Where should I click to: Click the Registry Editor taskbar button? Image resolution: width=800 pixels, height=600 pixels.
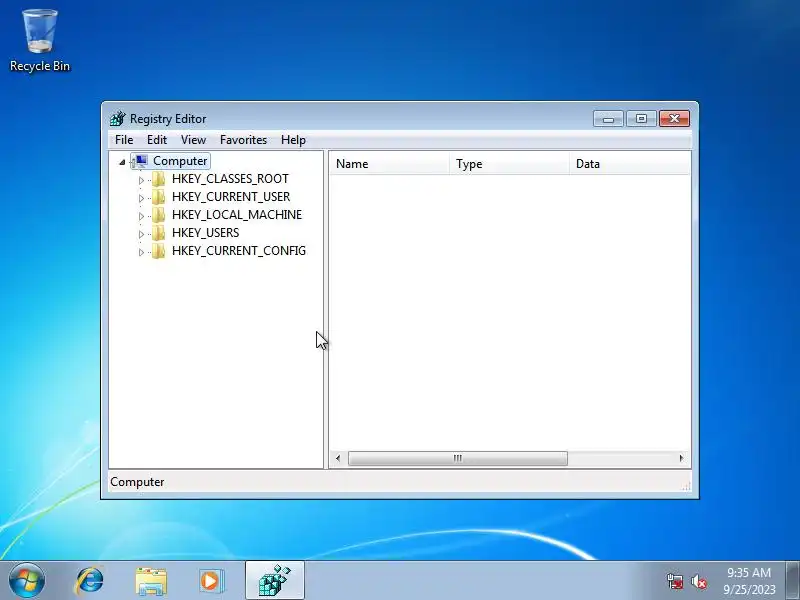point(275,581)
